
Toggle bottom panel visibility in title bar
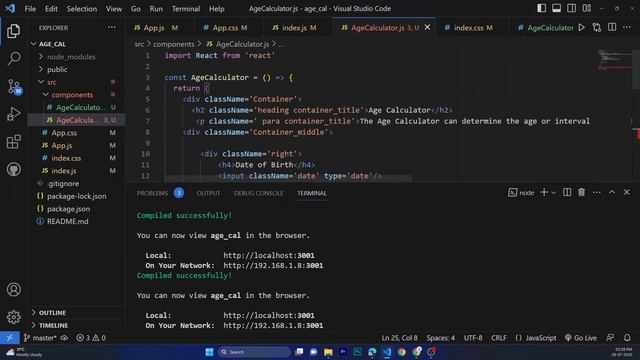tap(556, 8)
